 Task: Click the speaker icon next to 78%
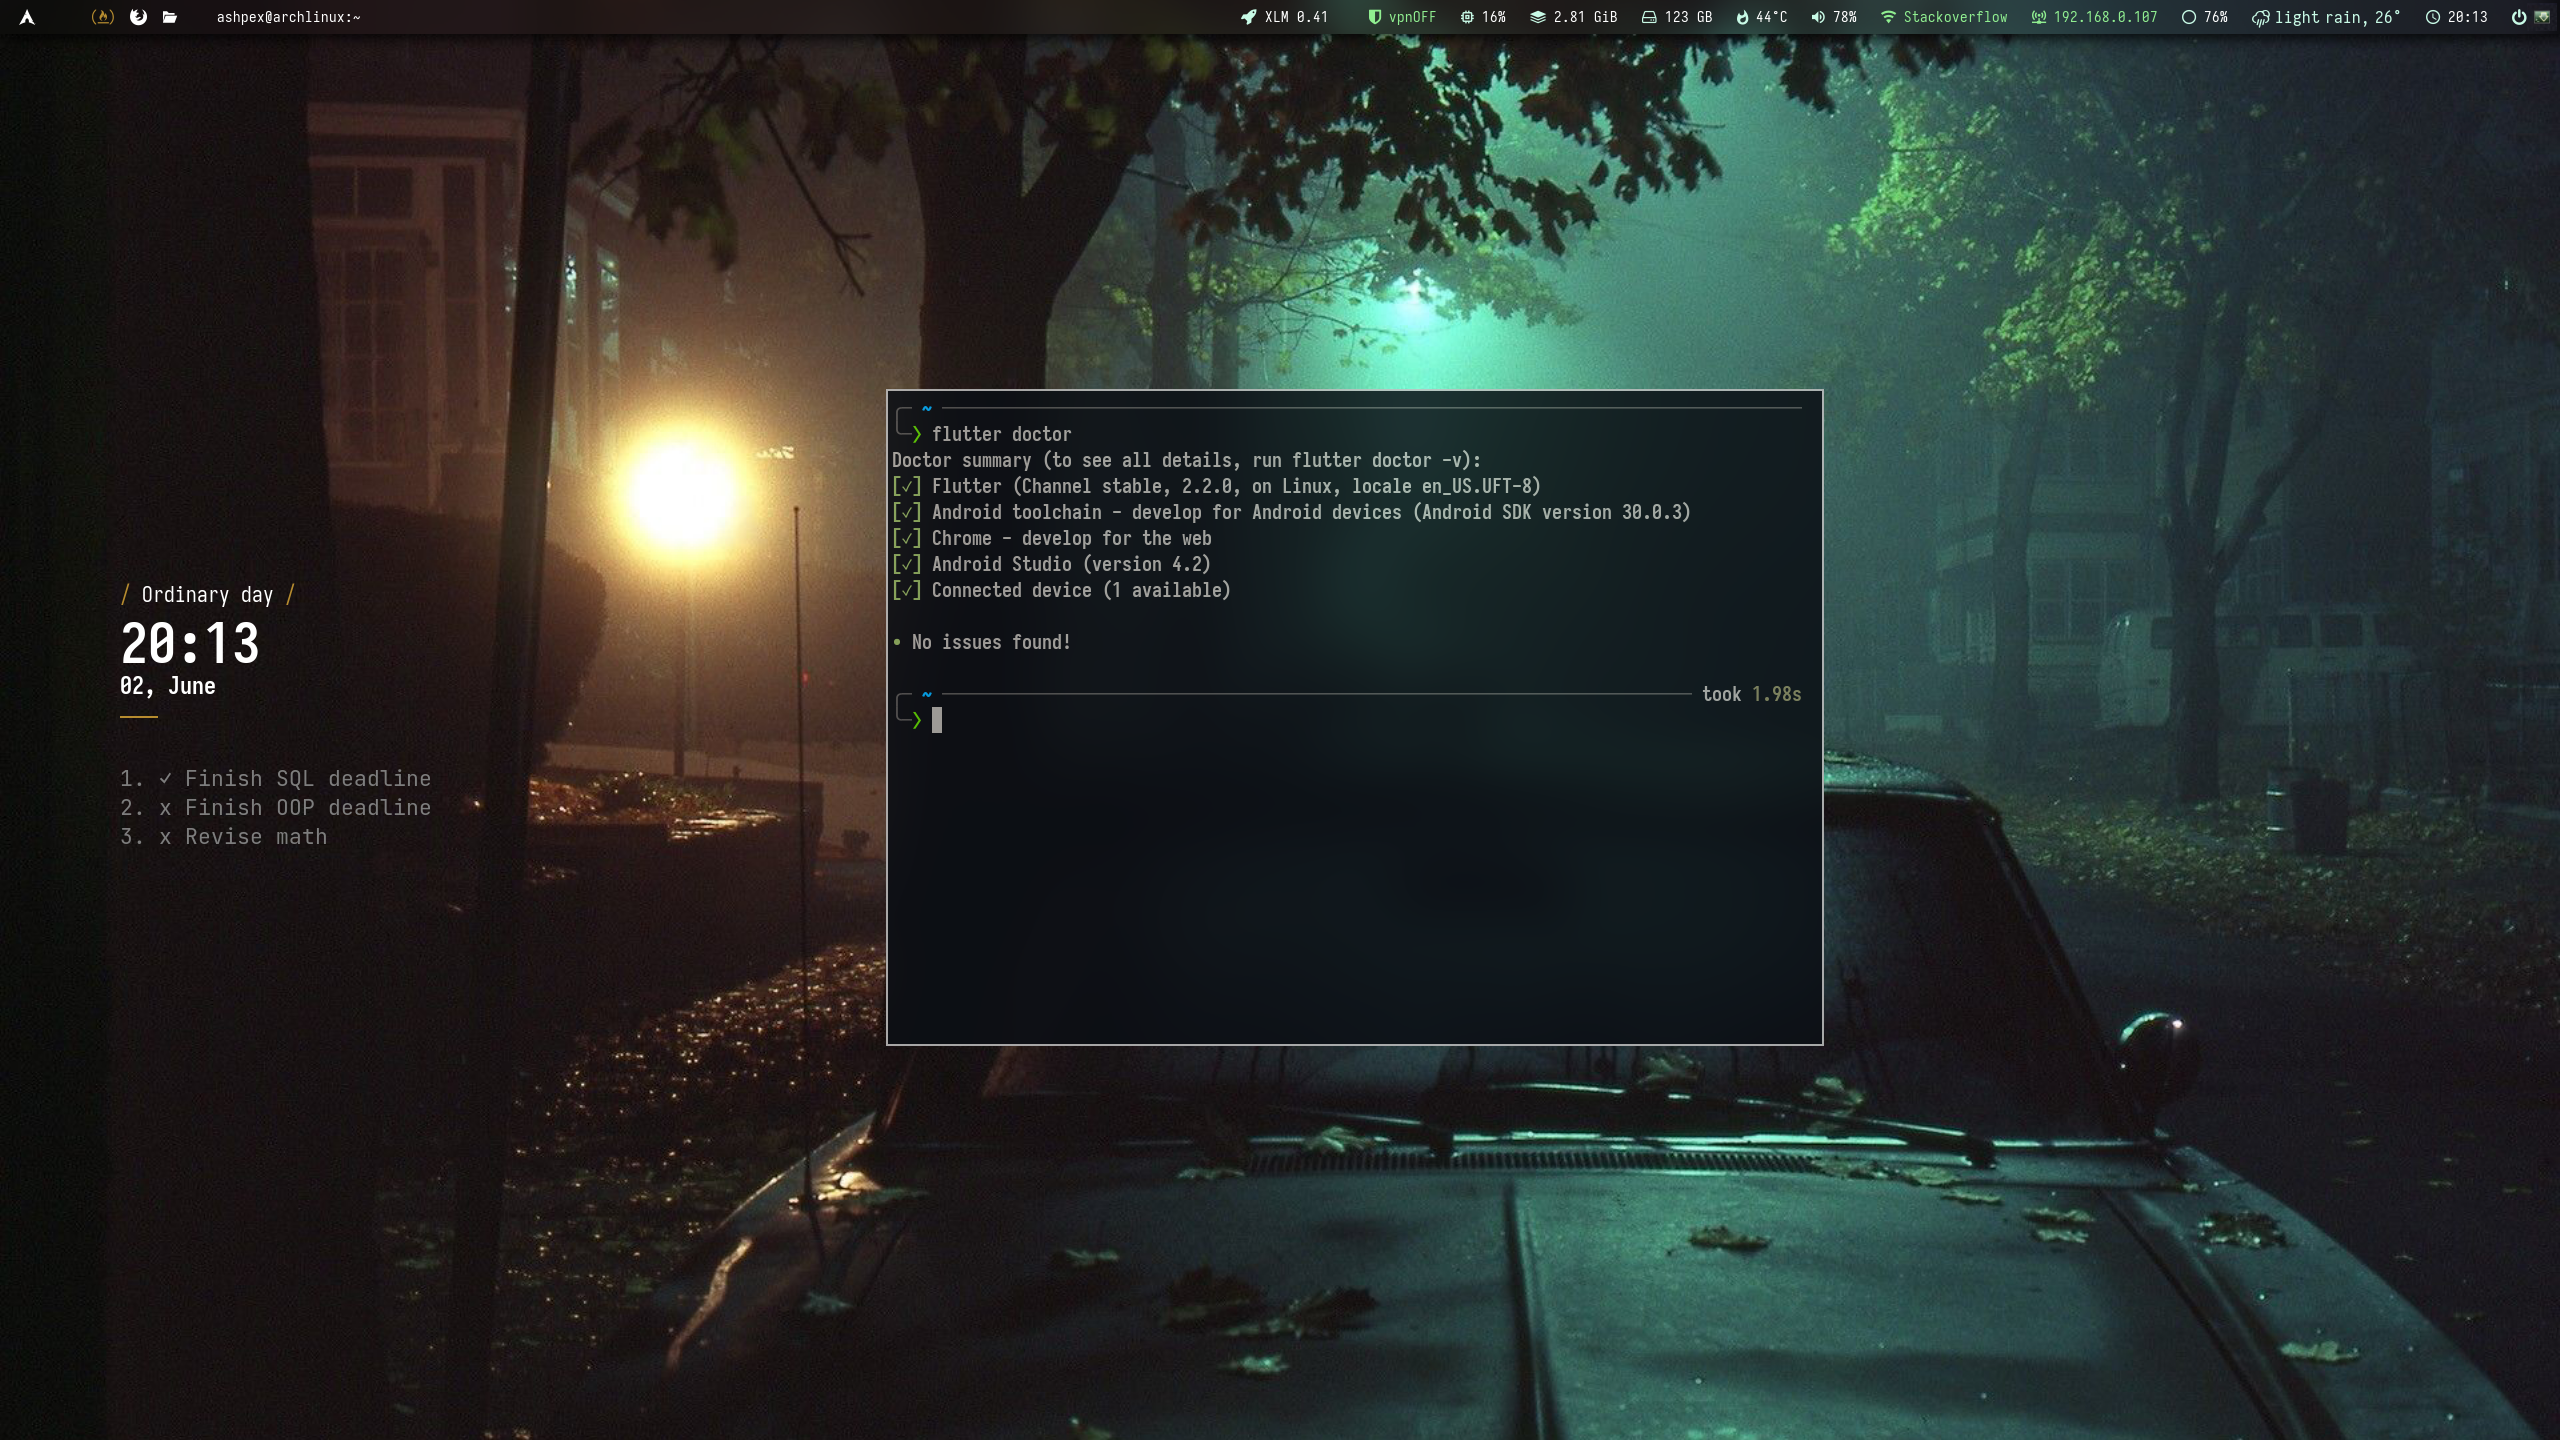click(x=1819, y=17)
